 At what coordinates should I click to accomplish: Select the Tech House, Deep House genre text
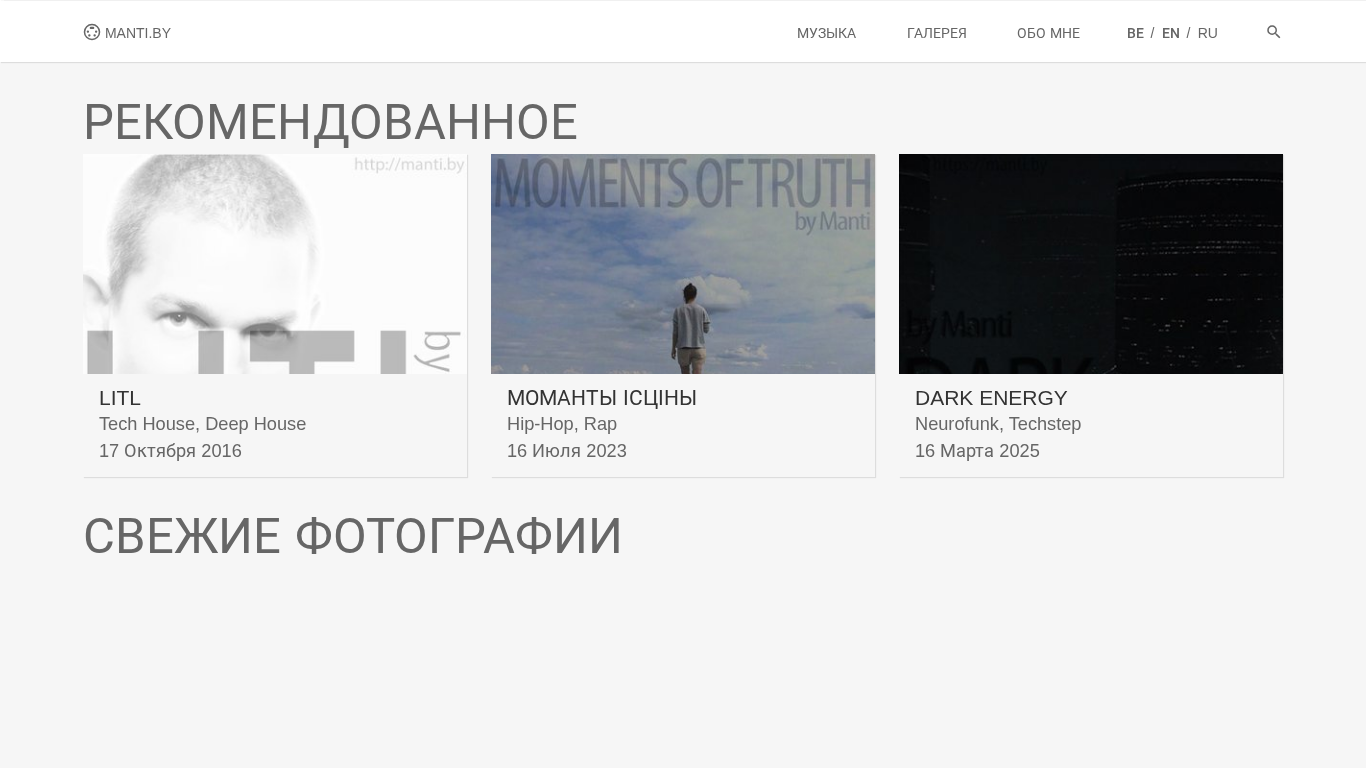(202, 424)
